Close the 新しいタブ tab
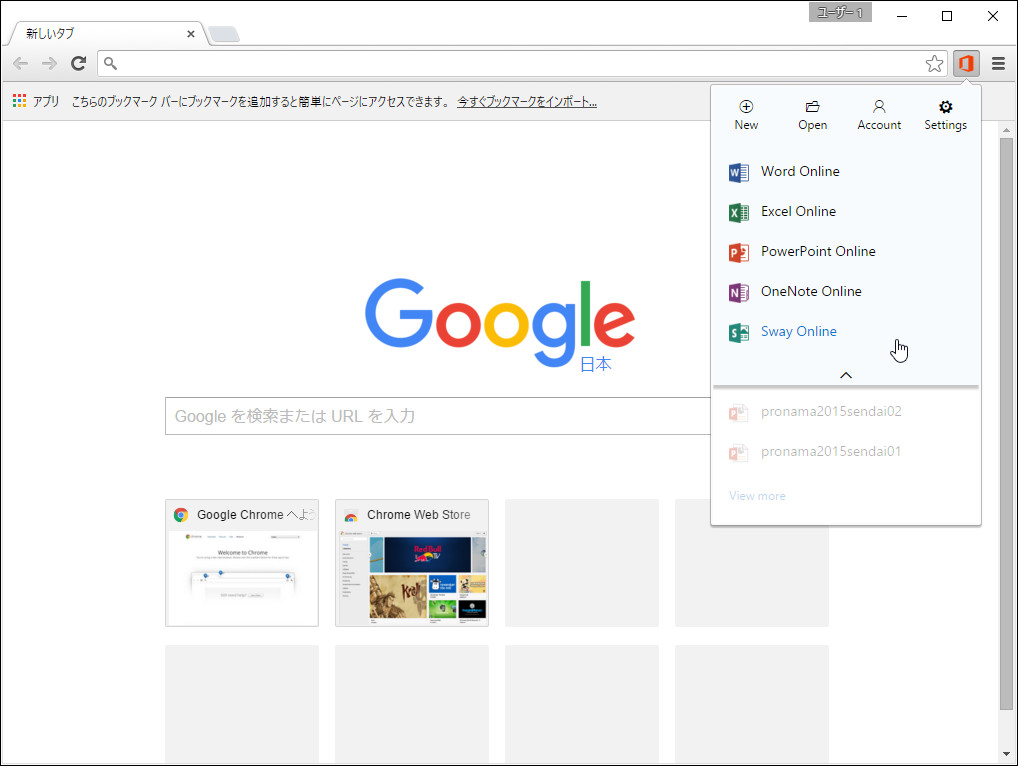Screen dimensions: 1018x766 tap(191, 34)
